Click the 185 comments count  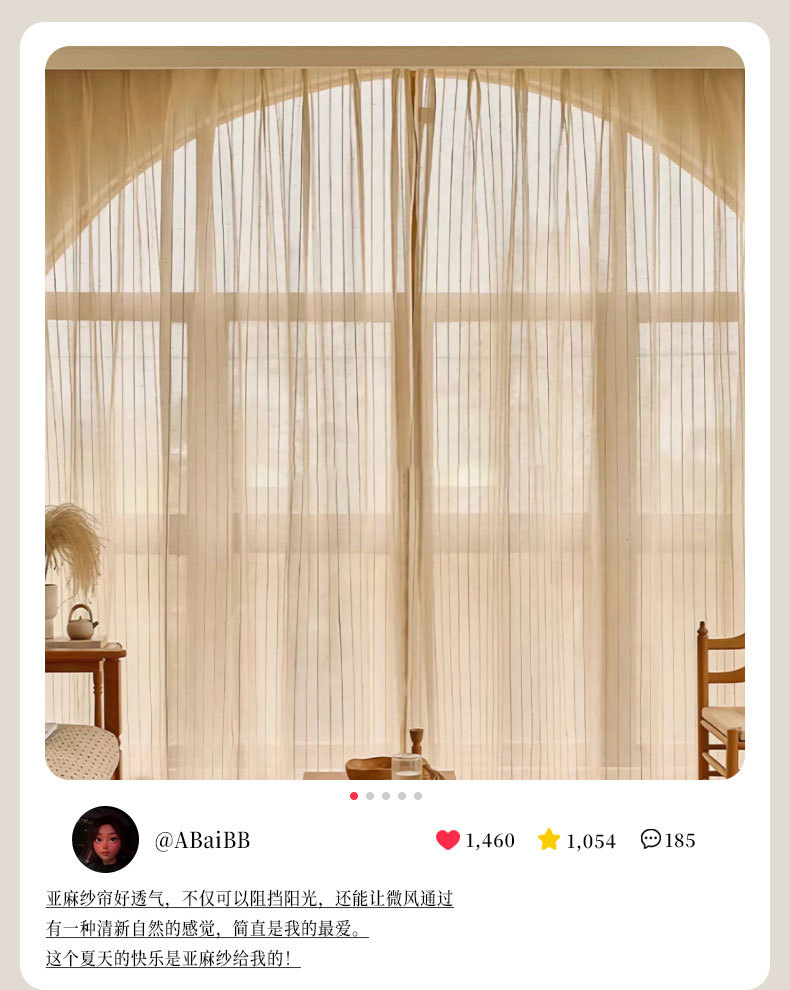(679, 840)
